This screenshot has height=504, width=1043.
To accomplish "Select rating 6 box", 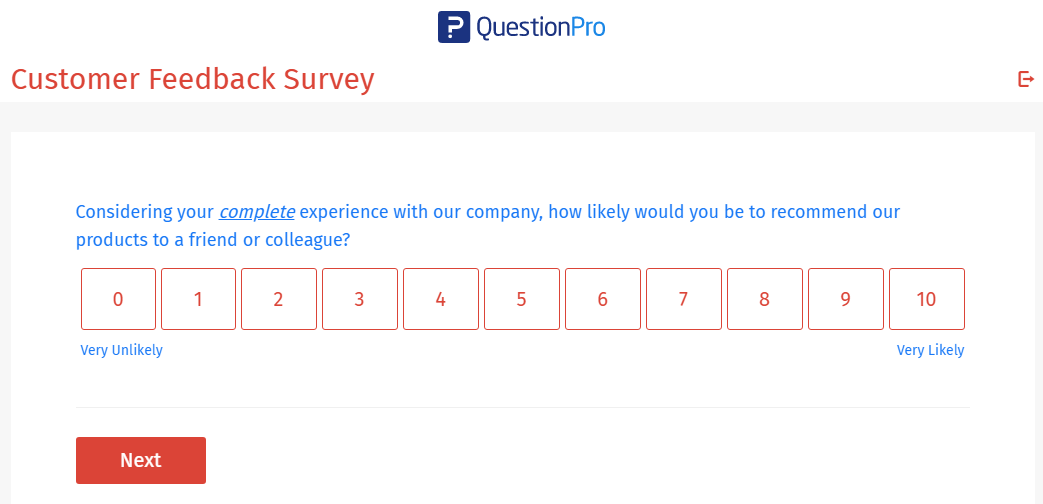I will 603,299.
